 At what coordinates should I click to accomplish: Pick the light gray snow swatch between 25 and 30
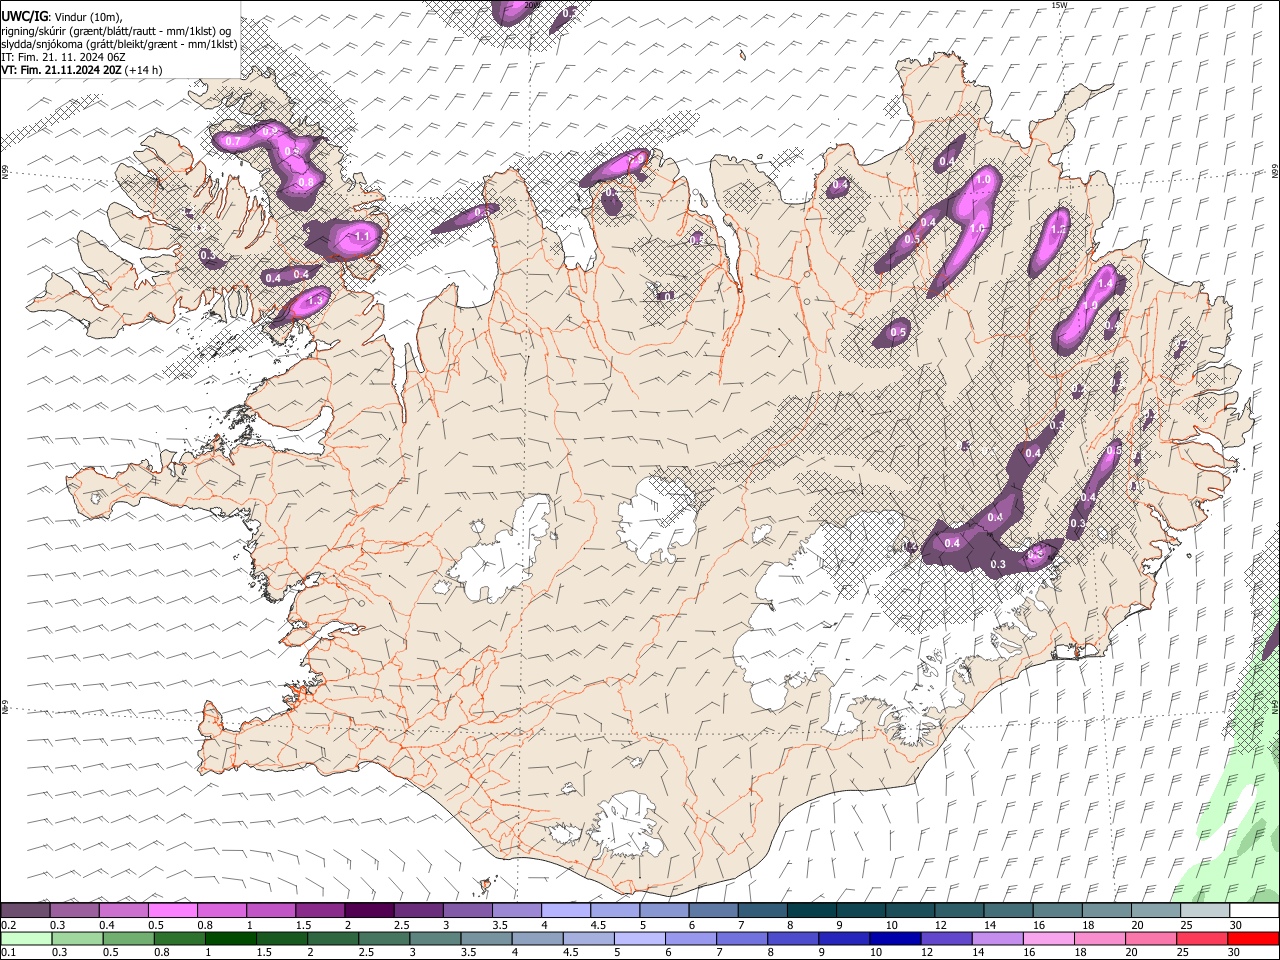pyautogui.click(x=1205, y=911)
